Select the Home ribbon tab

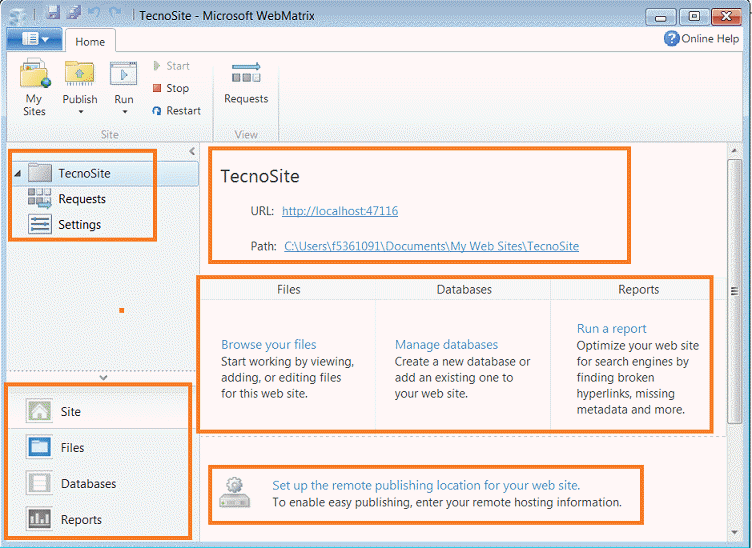(90, 42)
